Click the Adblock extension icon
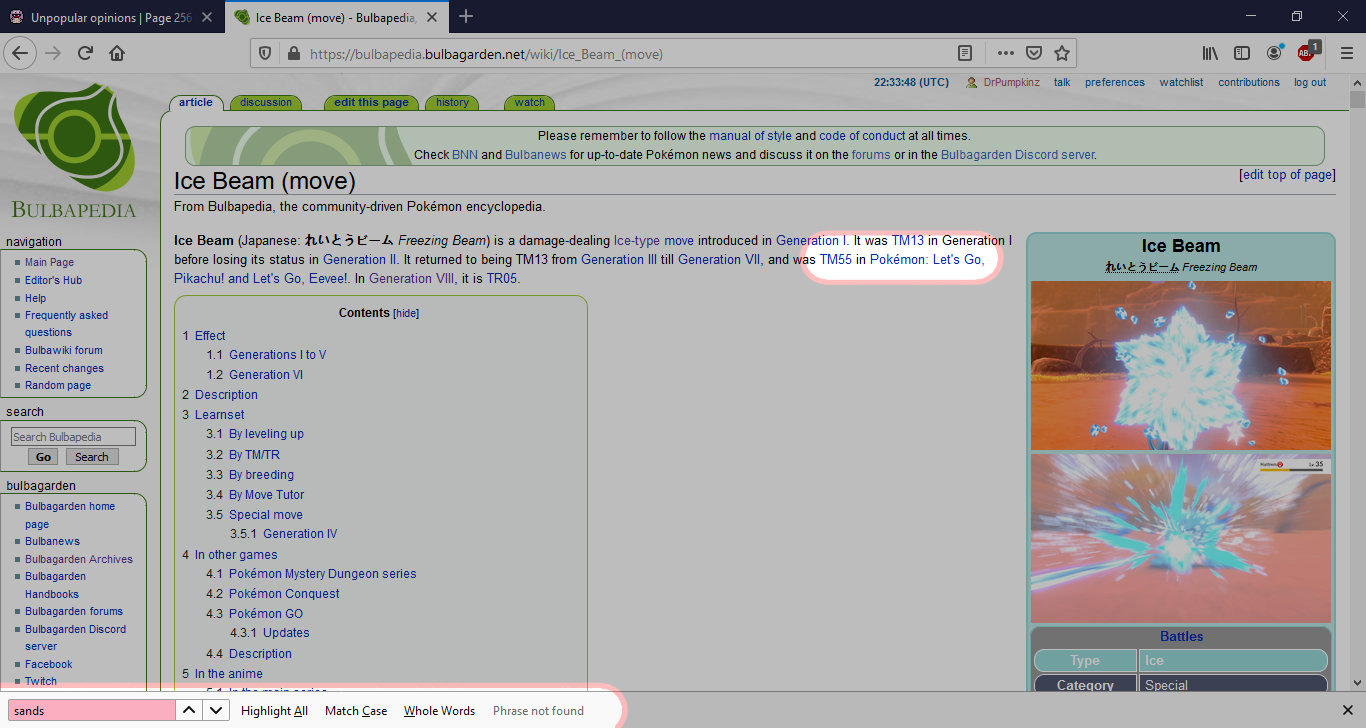Screen dimensions: 1366x728 [x=1306, y=53]
